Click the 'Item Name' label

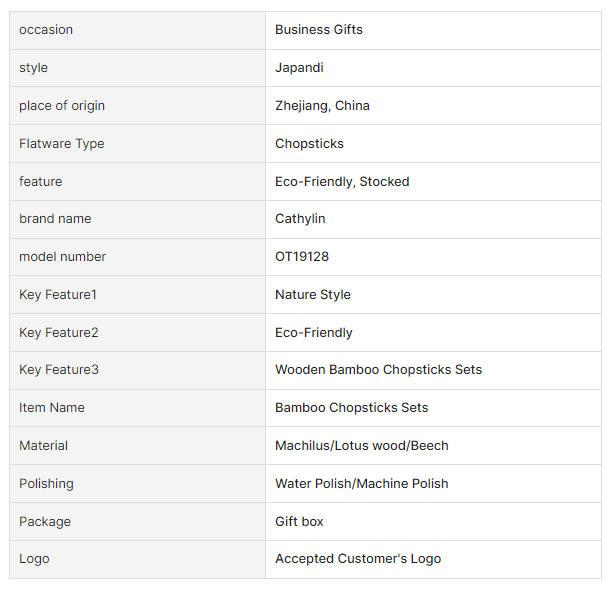(52, 408)
